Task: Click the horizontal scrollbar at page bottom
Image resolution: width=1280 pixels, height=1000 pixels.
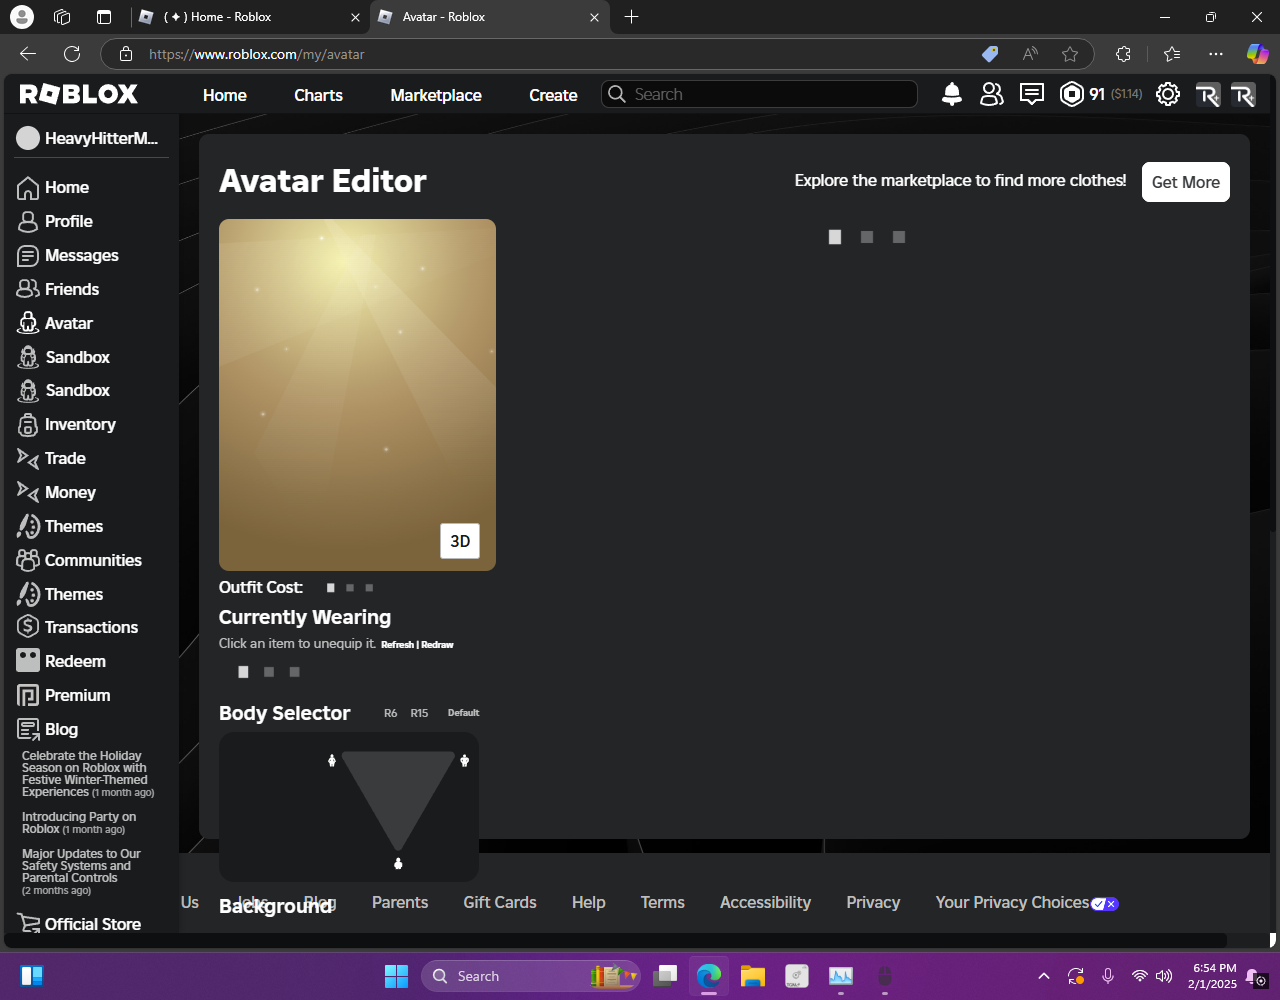Action: 616,940
